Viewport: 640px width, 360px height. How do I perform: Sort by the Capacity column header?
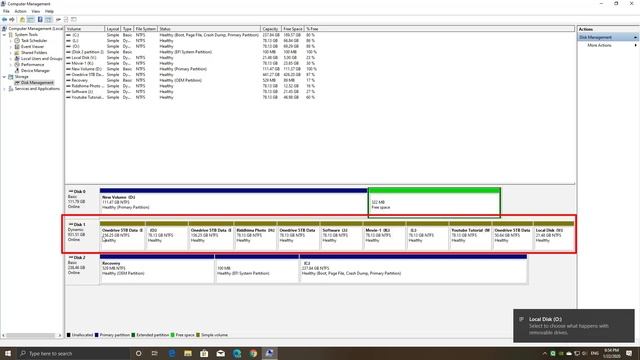tap(271, 29)
